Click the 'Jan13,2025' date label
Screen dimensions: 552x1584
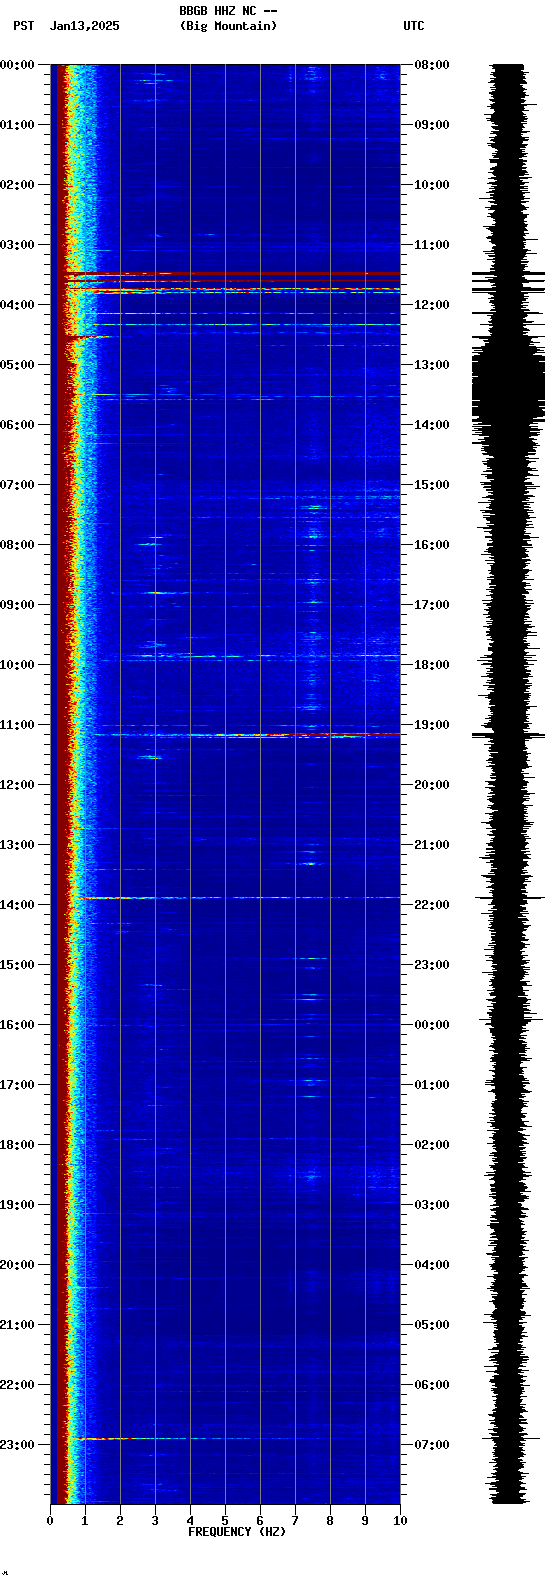[x=84, y=26]
